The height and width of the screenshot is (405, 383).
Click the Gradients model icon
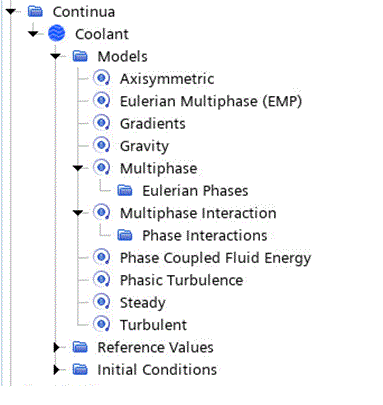(x=101, y=123)
